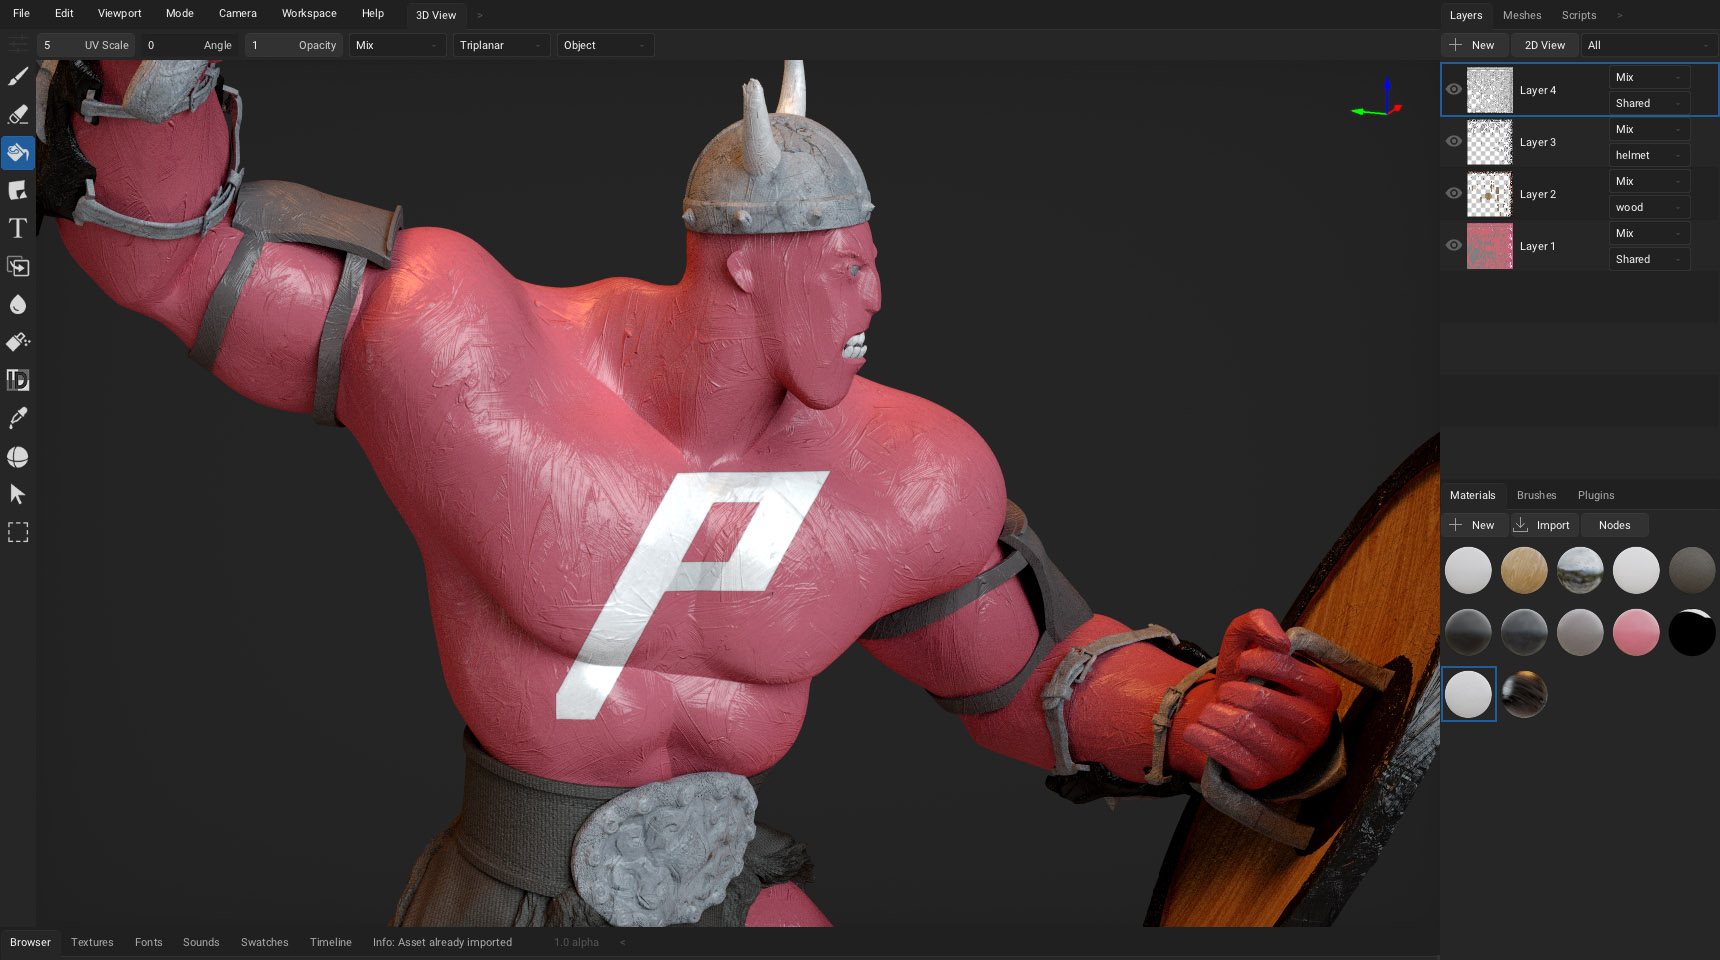Screen dimensions: 1720x960
Task: Click the Import material button
Action: pyautogui.click(x=1543, y=525)
